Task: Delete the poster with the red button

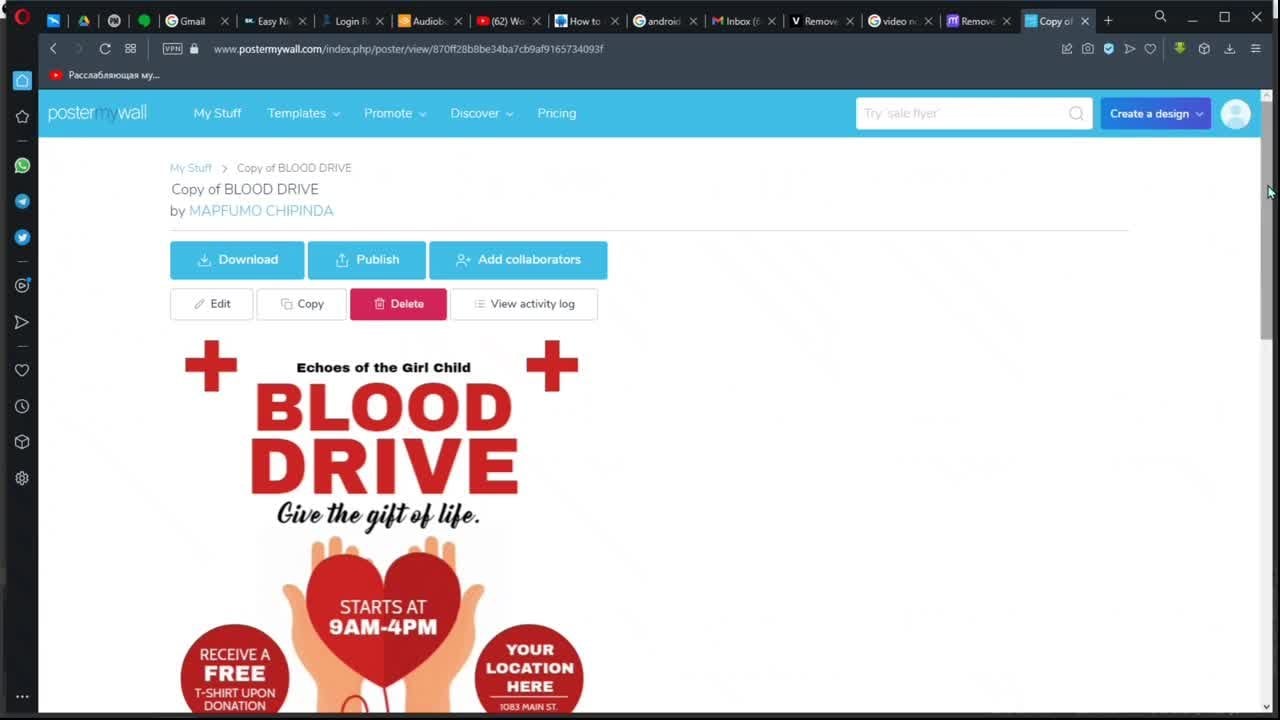Action: 398,304
